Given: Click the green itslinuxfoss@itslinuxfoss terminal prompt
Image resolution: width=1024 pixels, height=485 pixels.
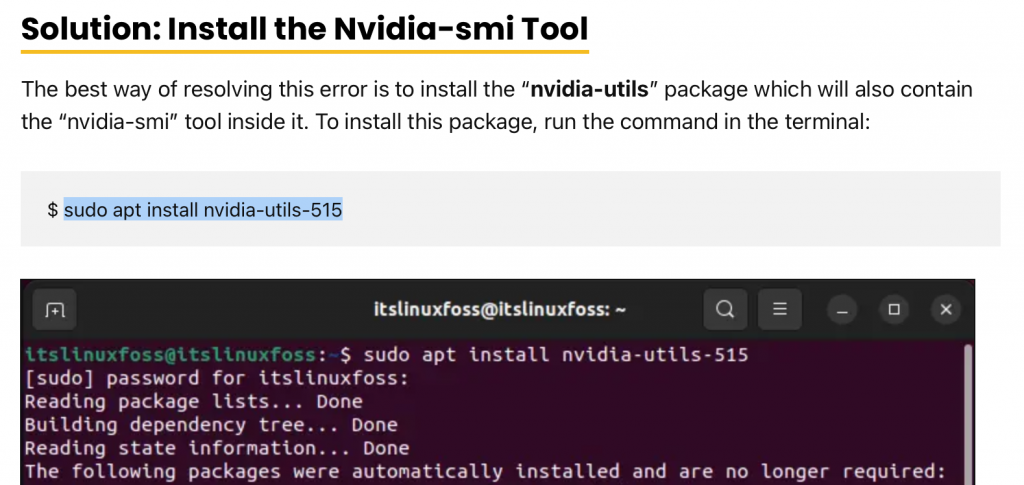Looking at the screenshot, I should 172,355.
